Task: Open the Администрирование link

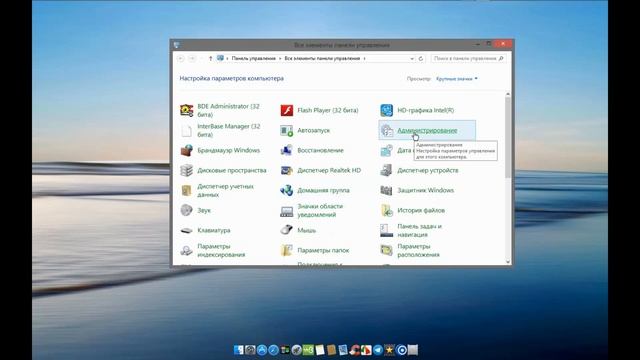Action: [427, 130]
